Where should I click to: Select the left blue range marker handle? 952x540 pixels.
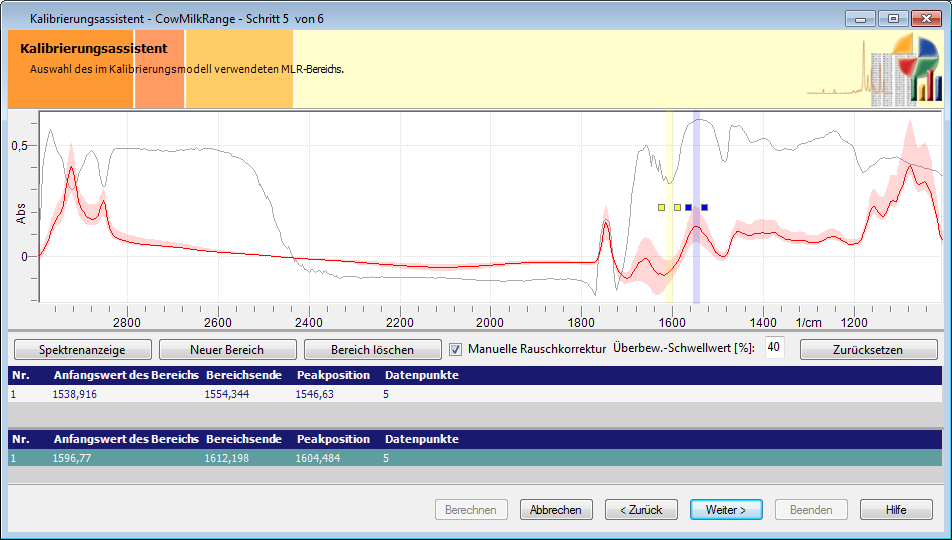click(688, 208)
